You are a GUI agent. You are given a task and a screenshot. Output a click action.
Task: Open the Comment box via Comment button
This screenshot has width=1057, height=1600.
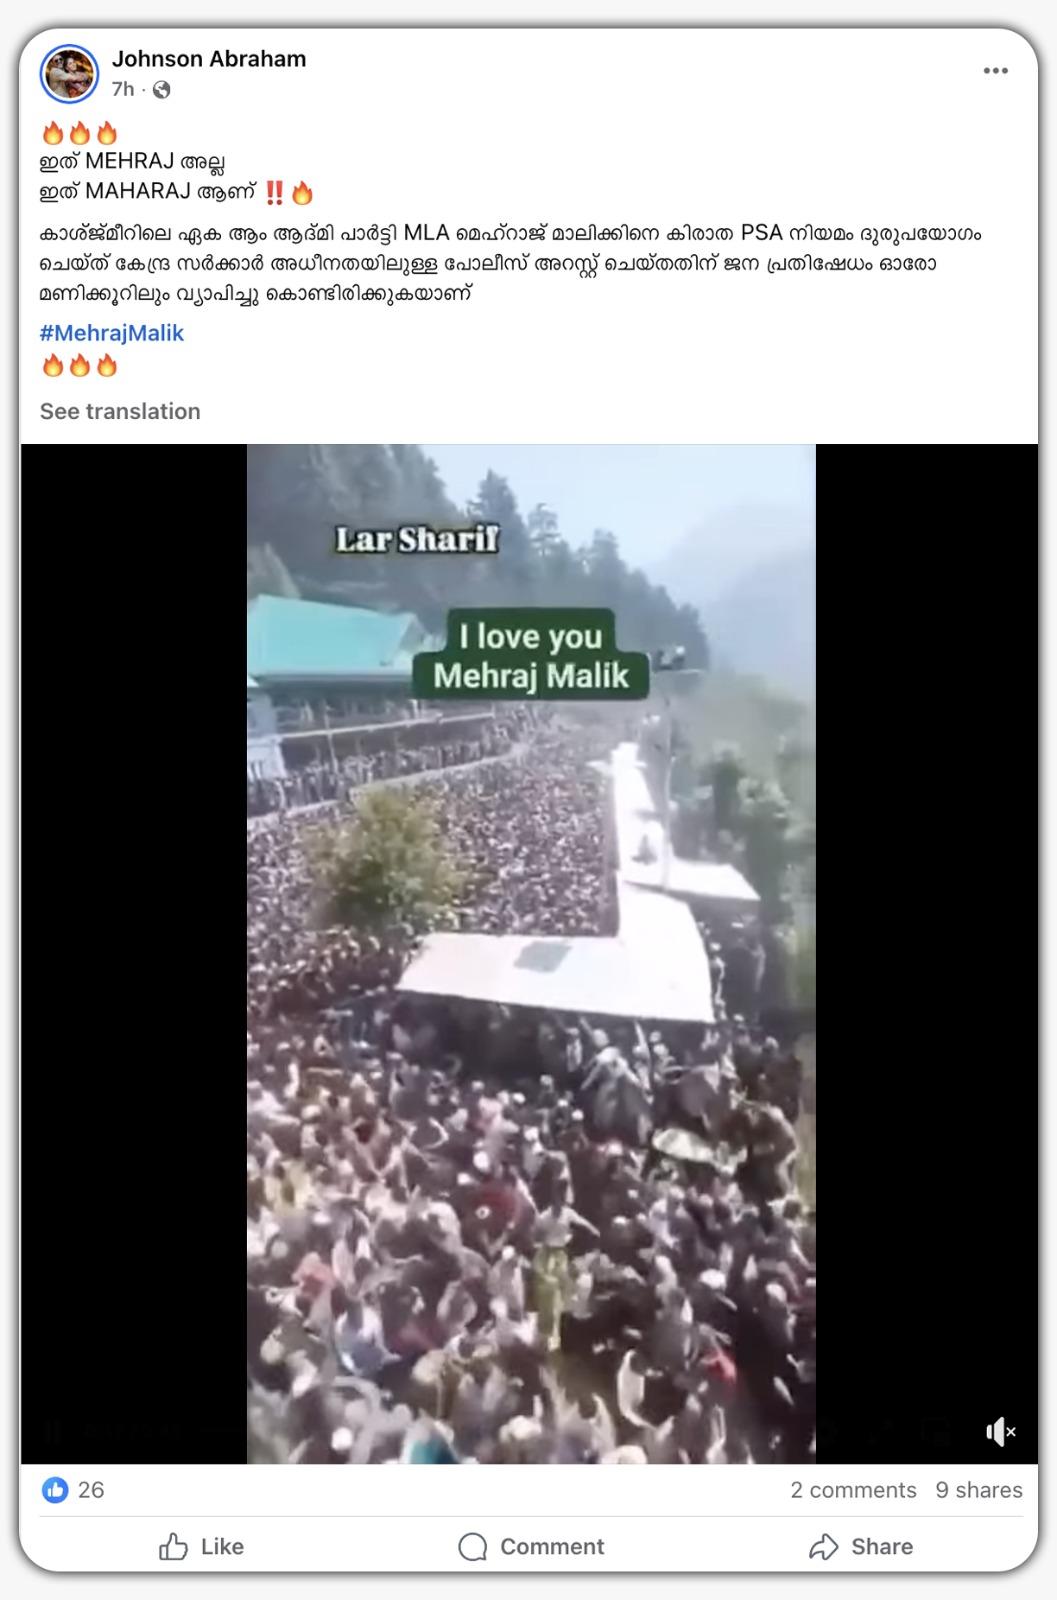click(531, 1546)
